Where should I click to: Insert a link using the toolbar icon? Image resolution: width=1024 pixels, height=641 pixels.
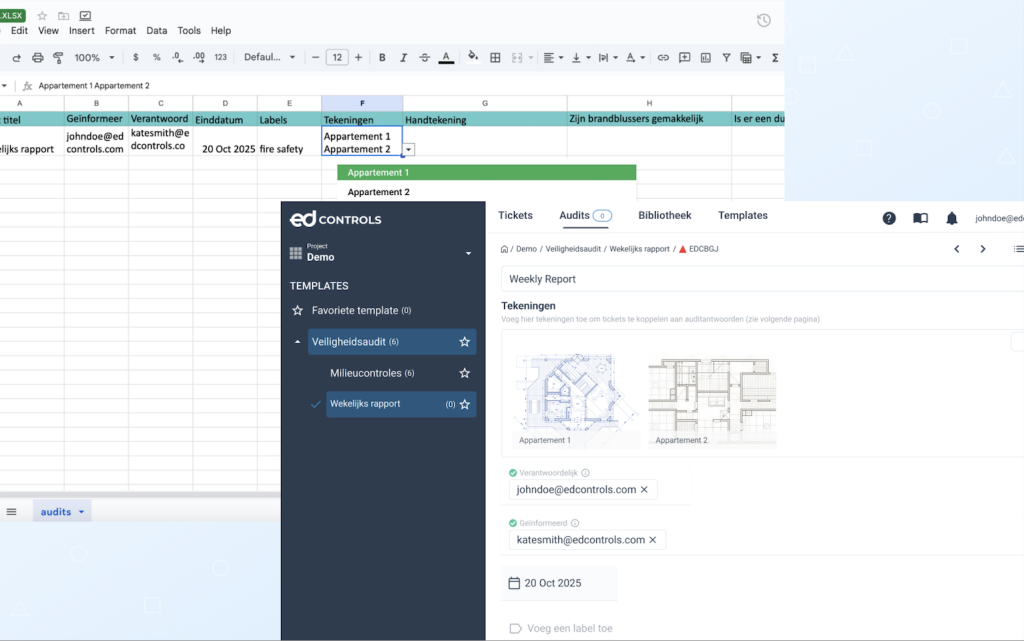click(662, 58)
